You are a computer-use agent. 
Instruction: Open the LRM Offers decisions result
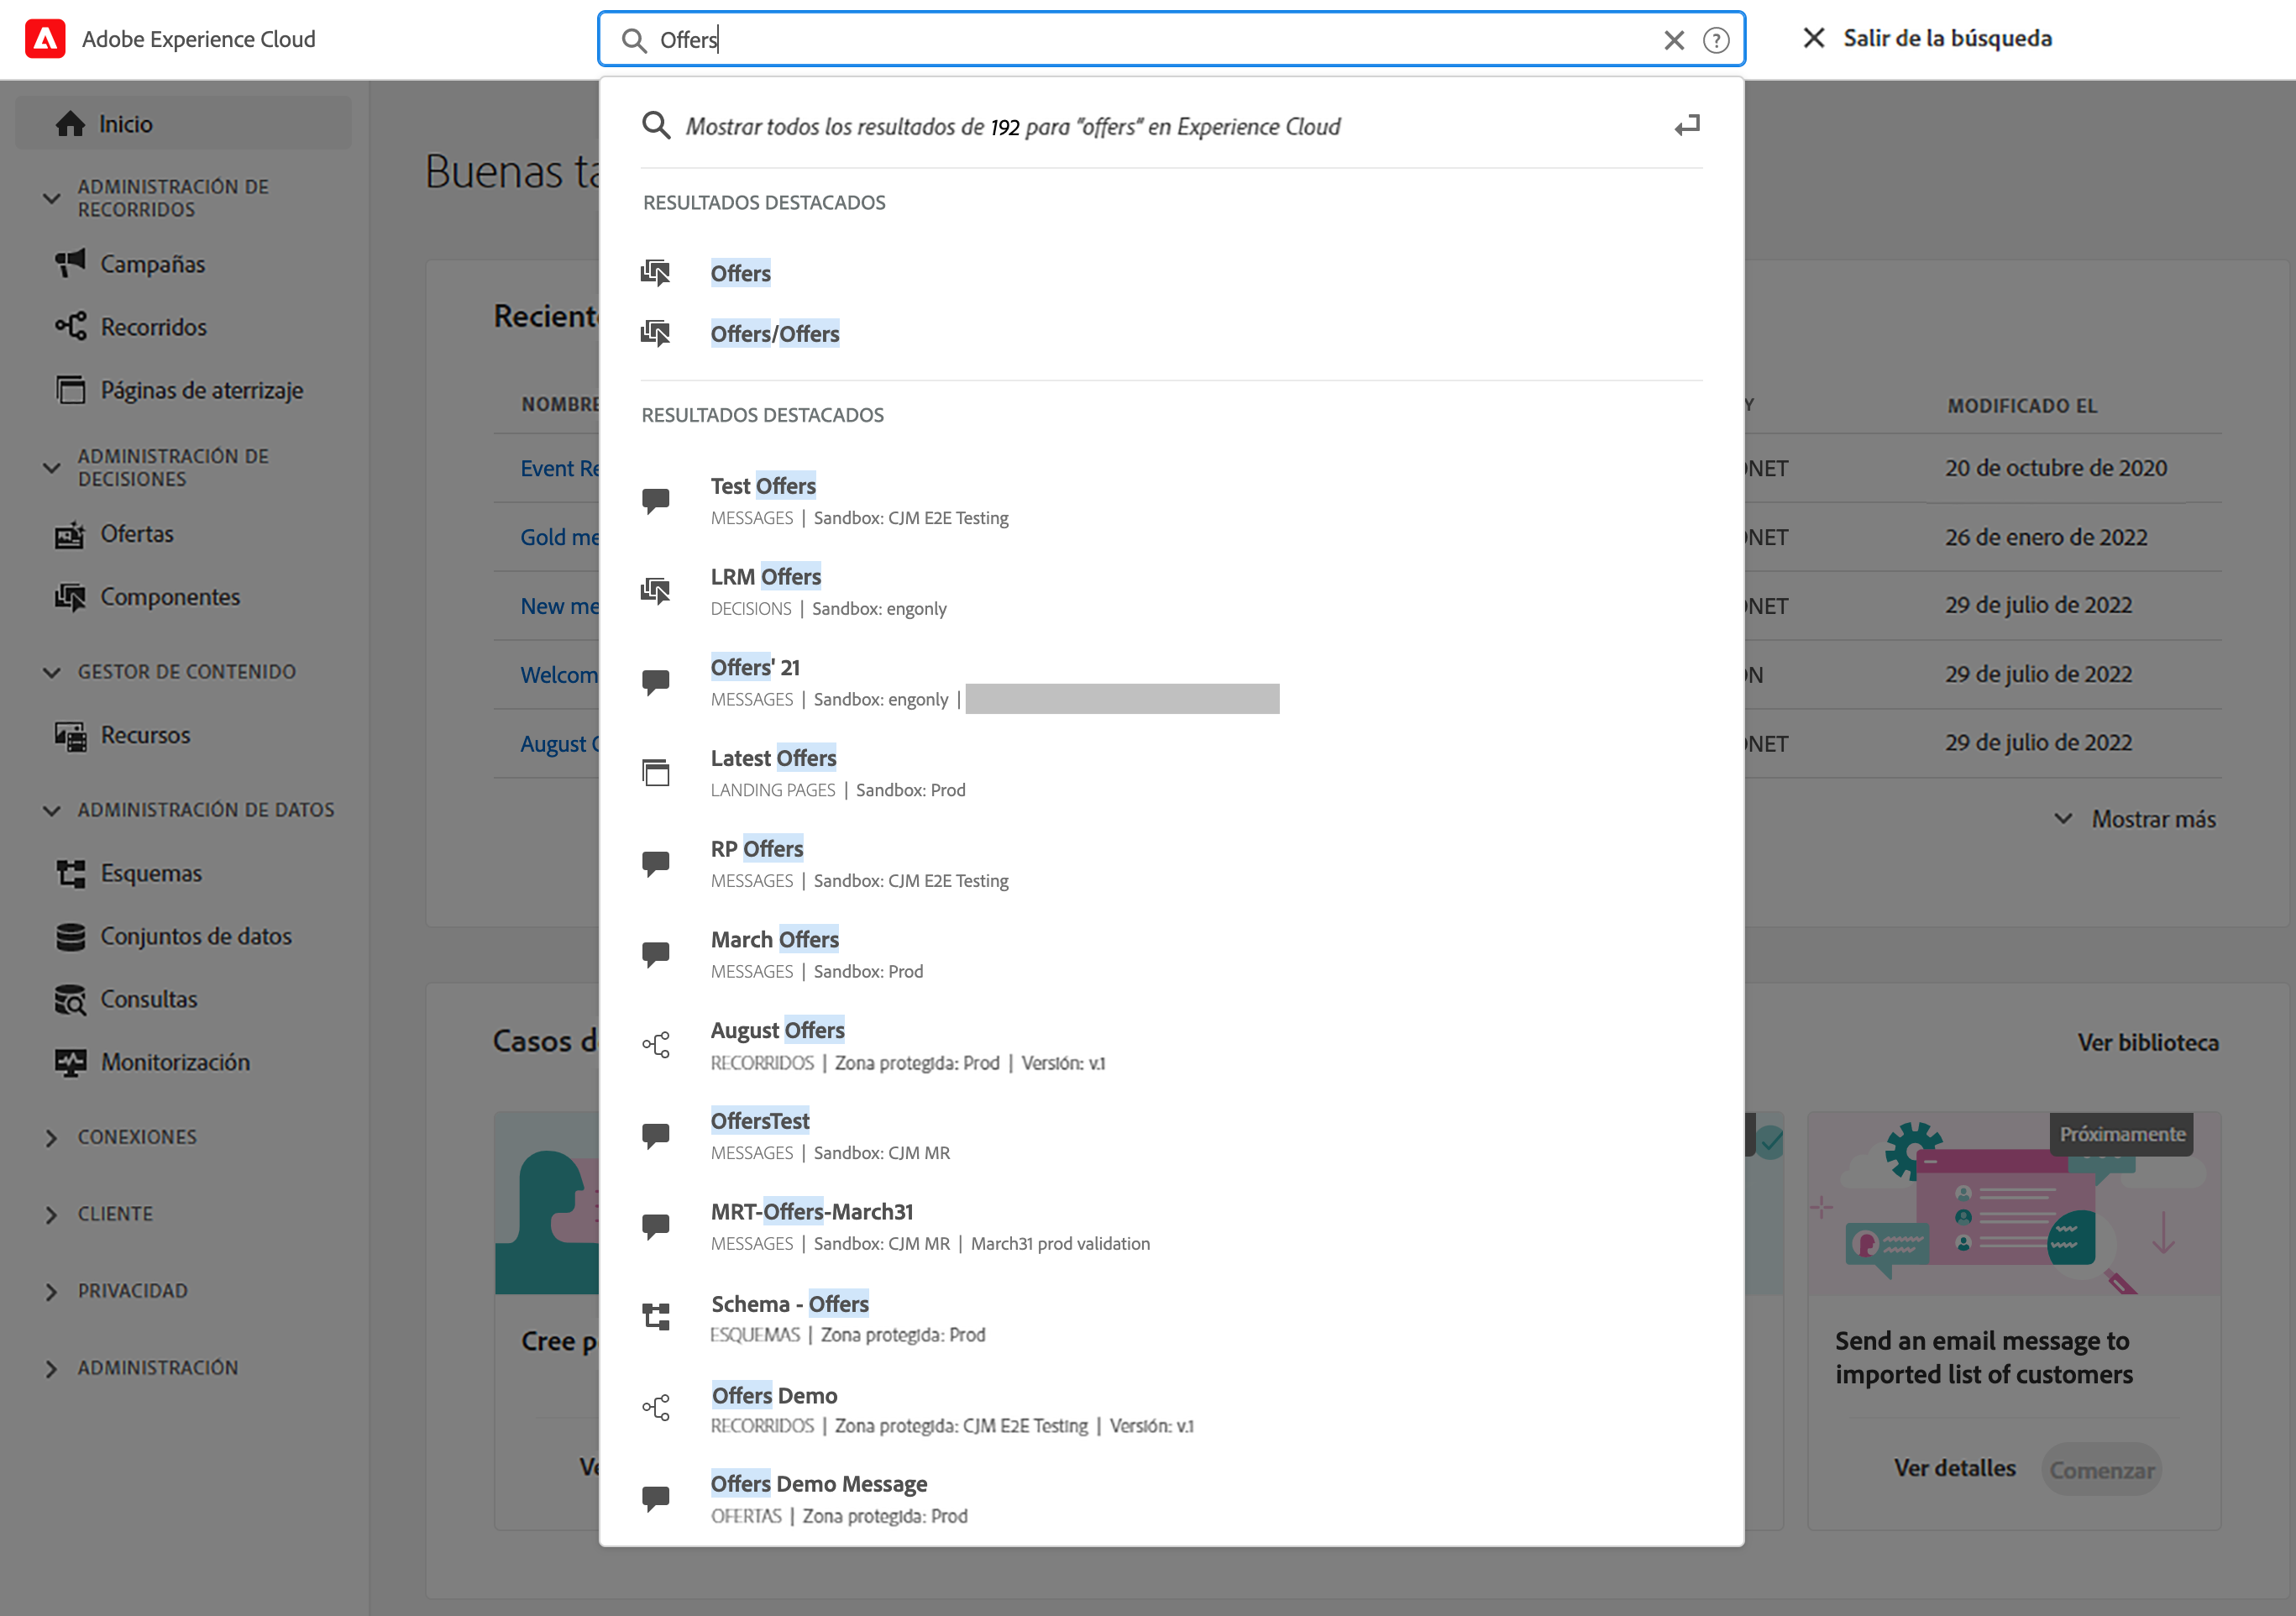765,577
